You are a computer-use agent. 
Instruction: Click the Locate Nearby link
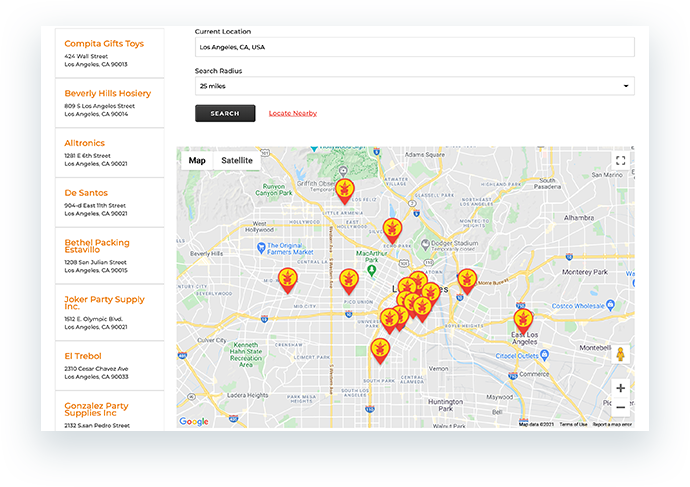click(x=293, y=113)
